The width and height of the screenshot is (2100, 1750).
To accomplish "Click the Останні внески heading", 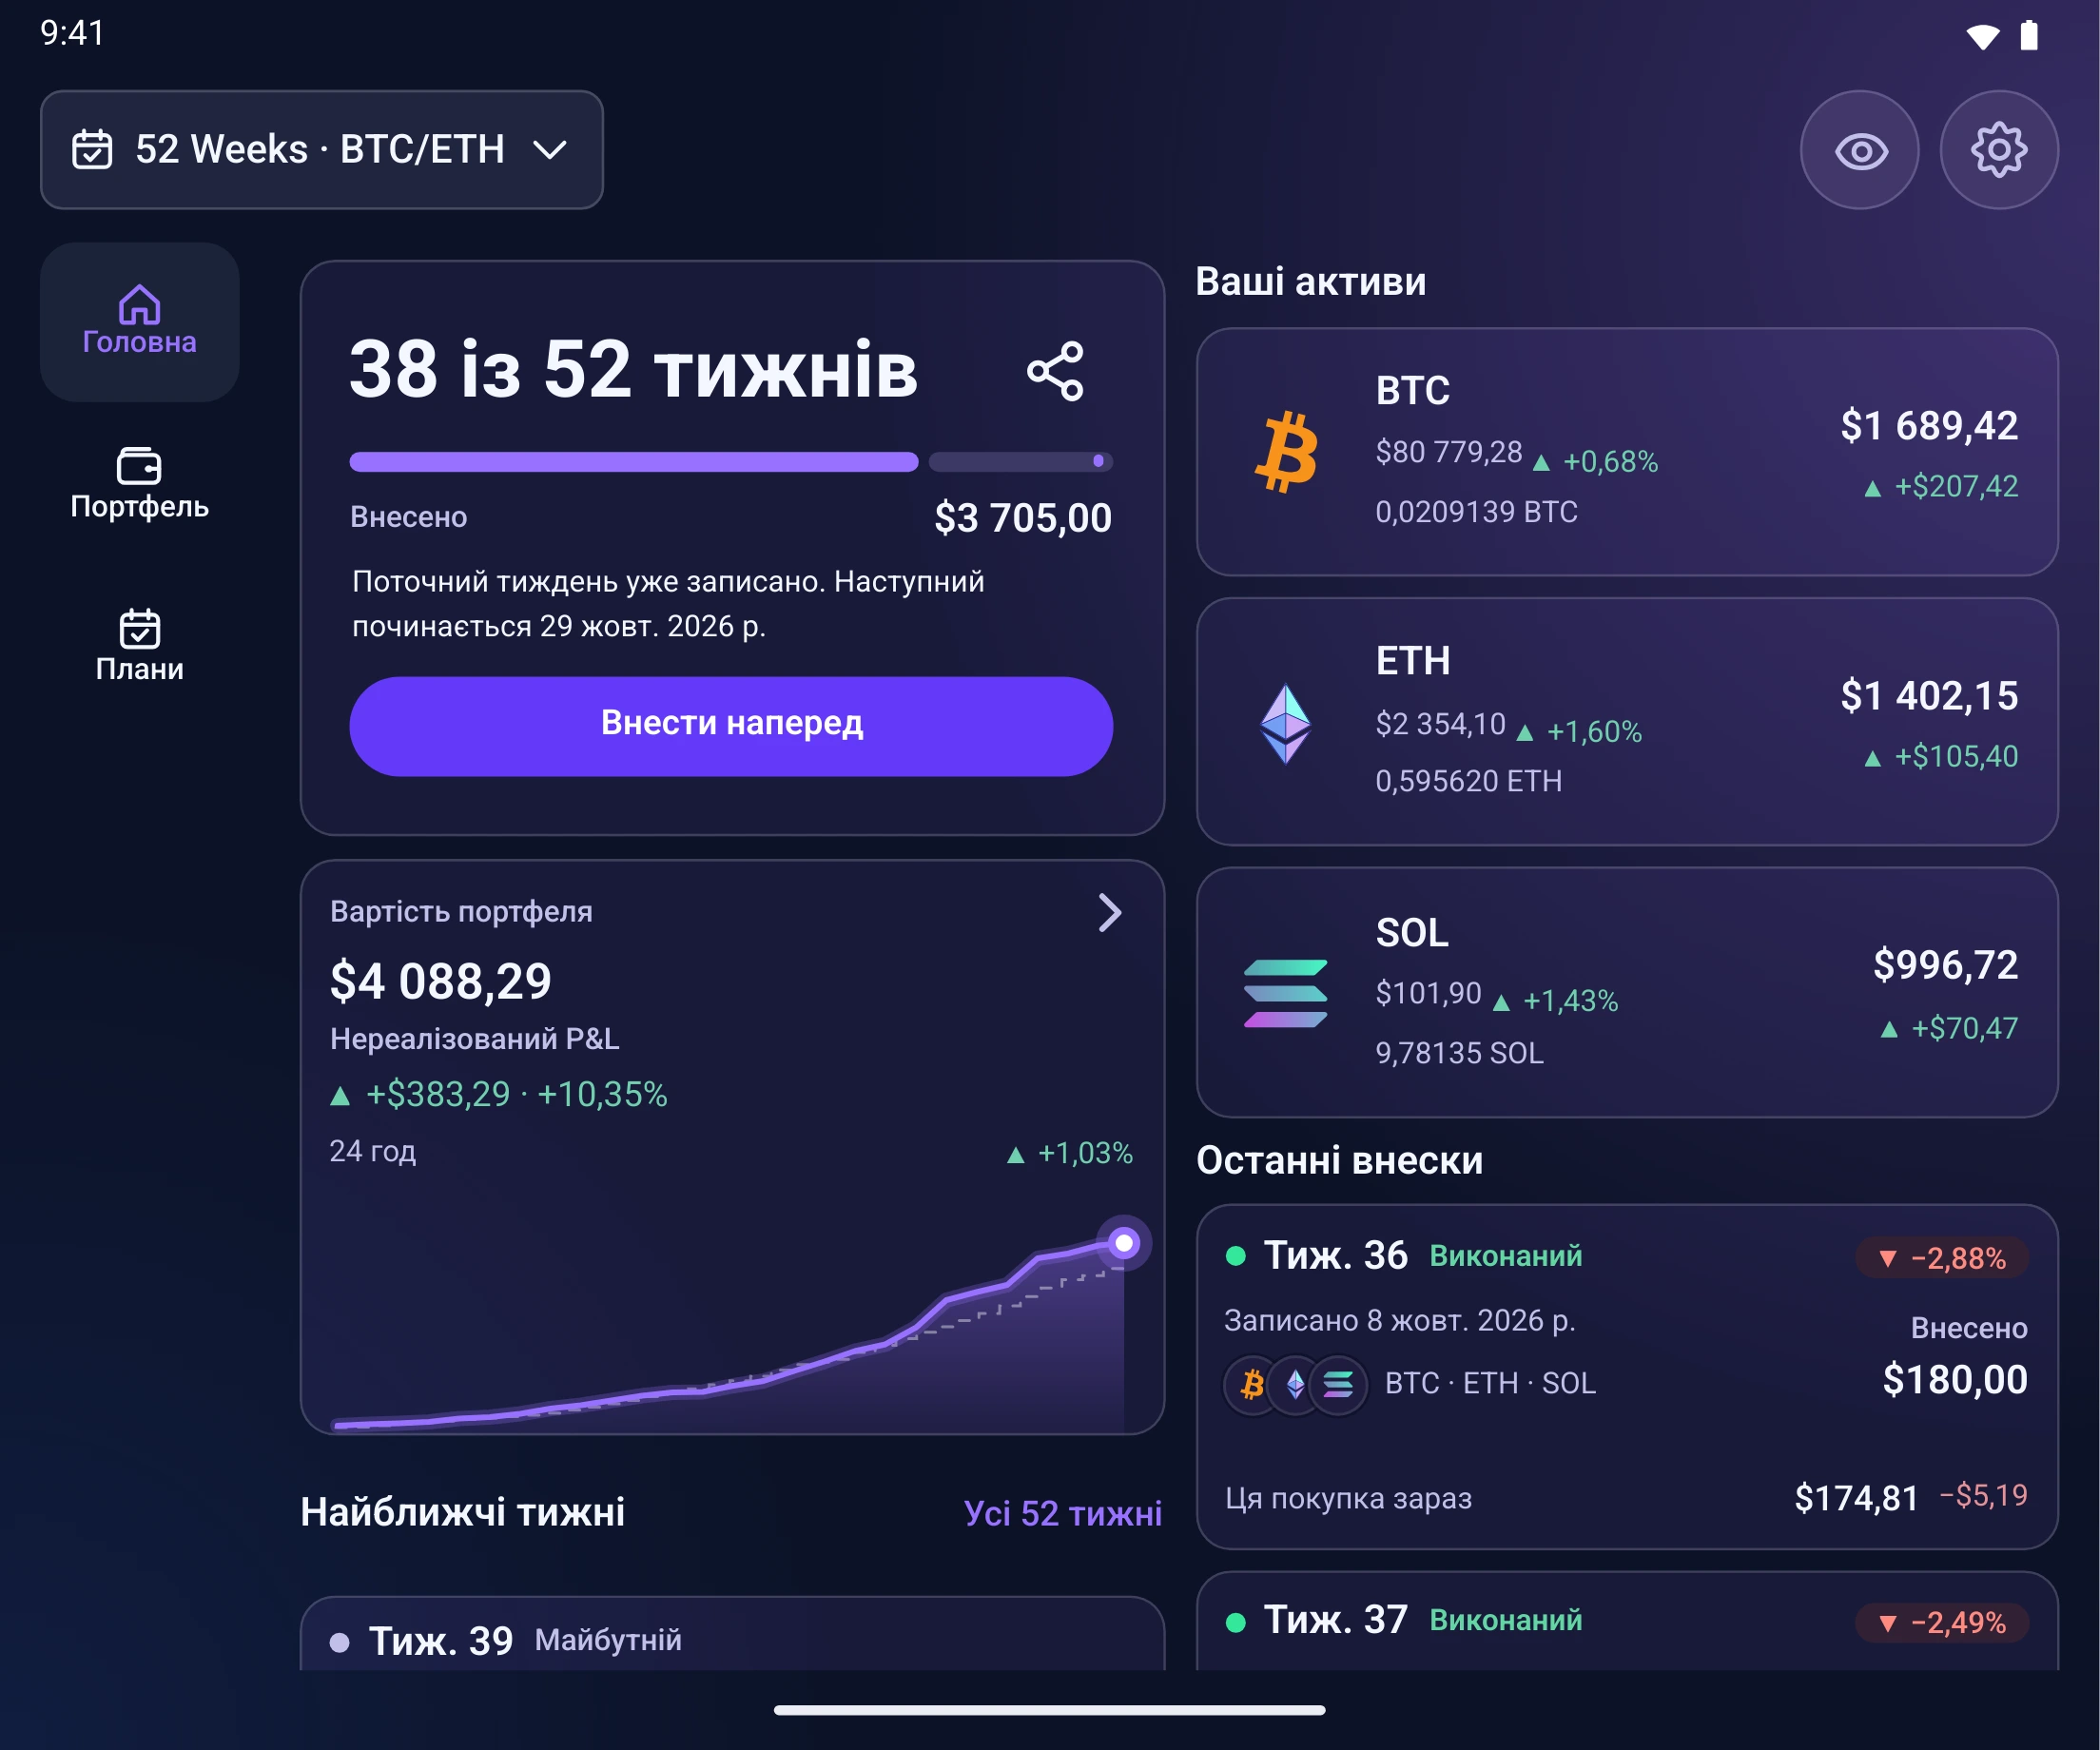I will [x=1339, y=1161].
